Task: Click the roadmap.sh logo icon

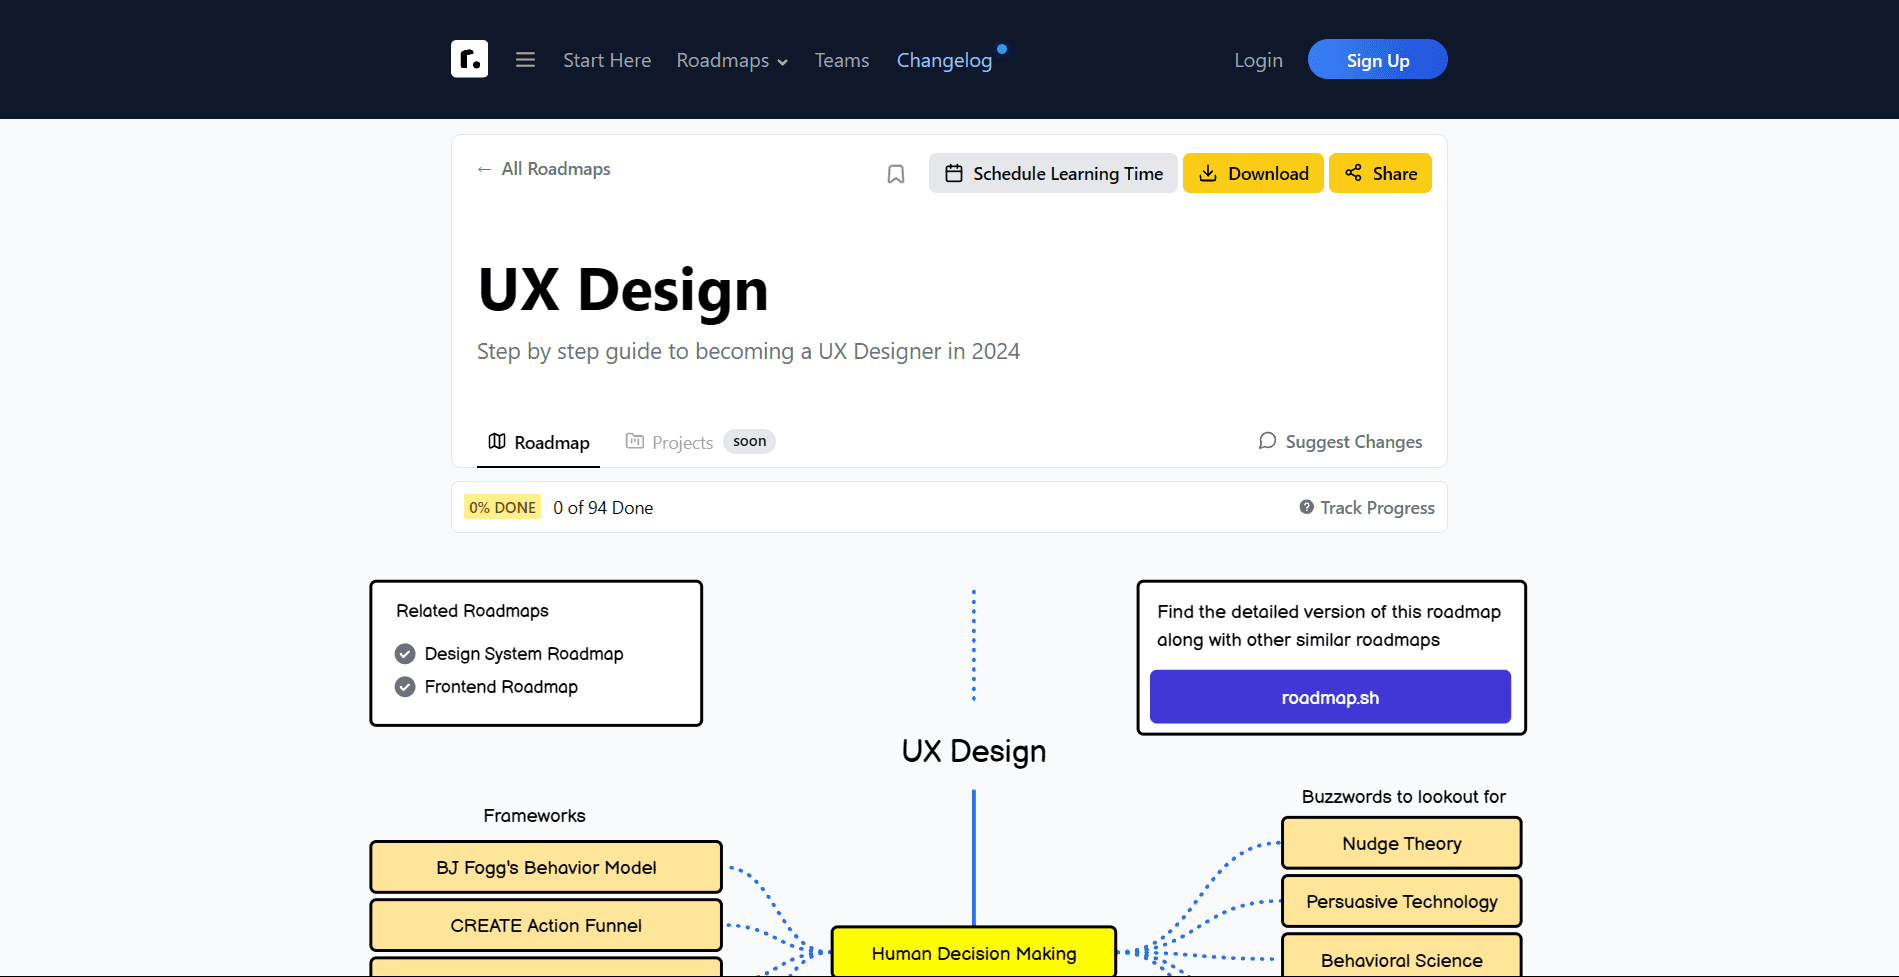Action: 469,59
